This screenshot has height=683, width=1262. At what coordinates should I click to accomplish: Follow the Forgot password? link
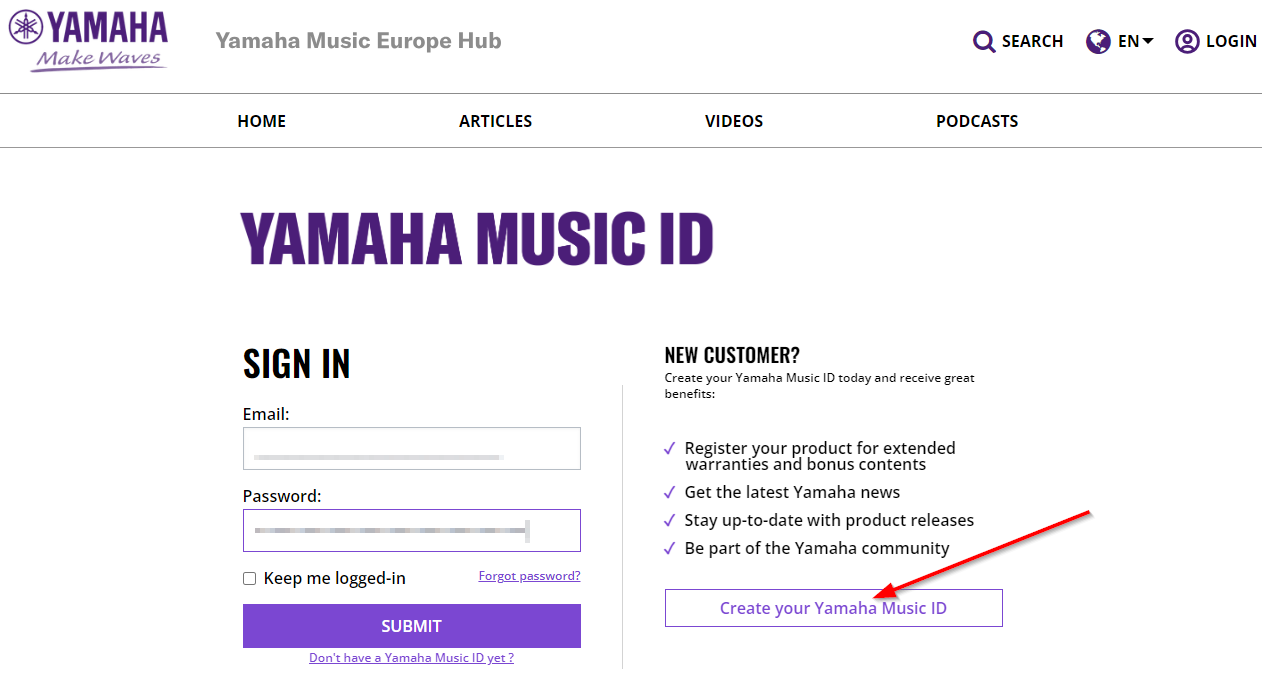pyautogui.click(x=530, y=576)
